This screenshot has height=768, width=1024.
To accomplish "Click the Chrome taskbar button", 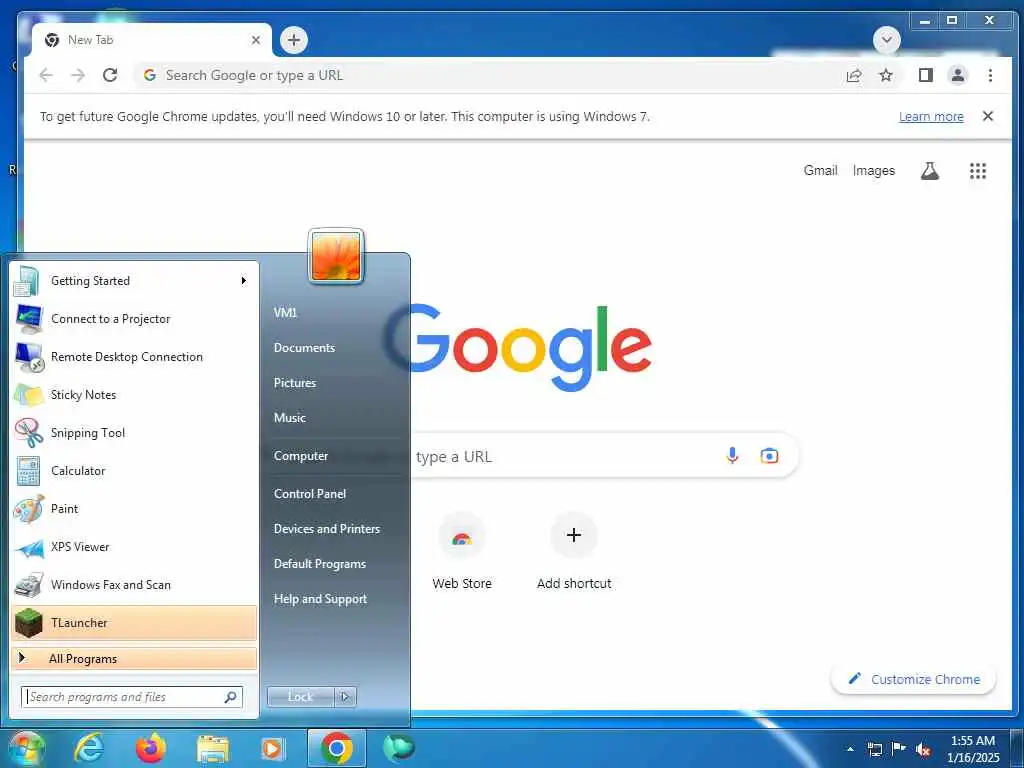I will point(337,748).
